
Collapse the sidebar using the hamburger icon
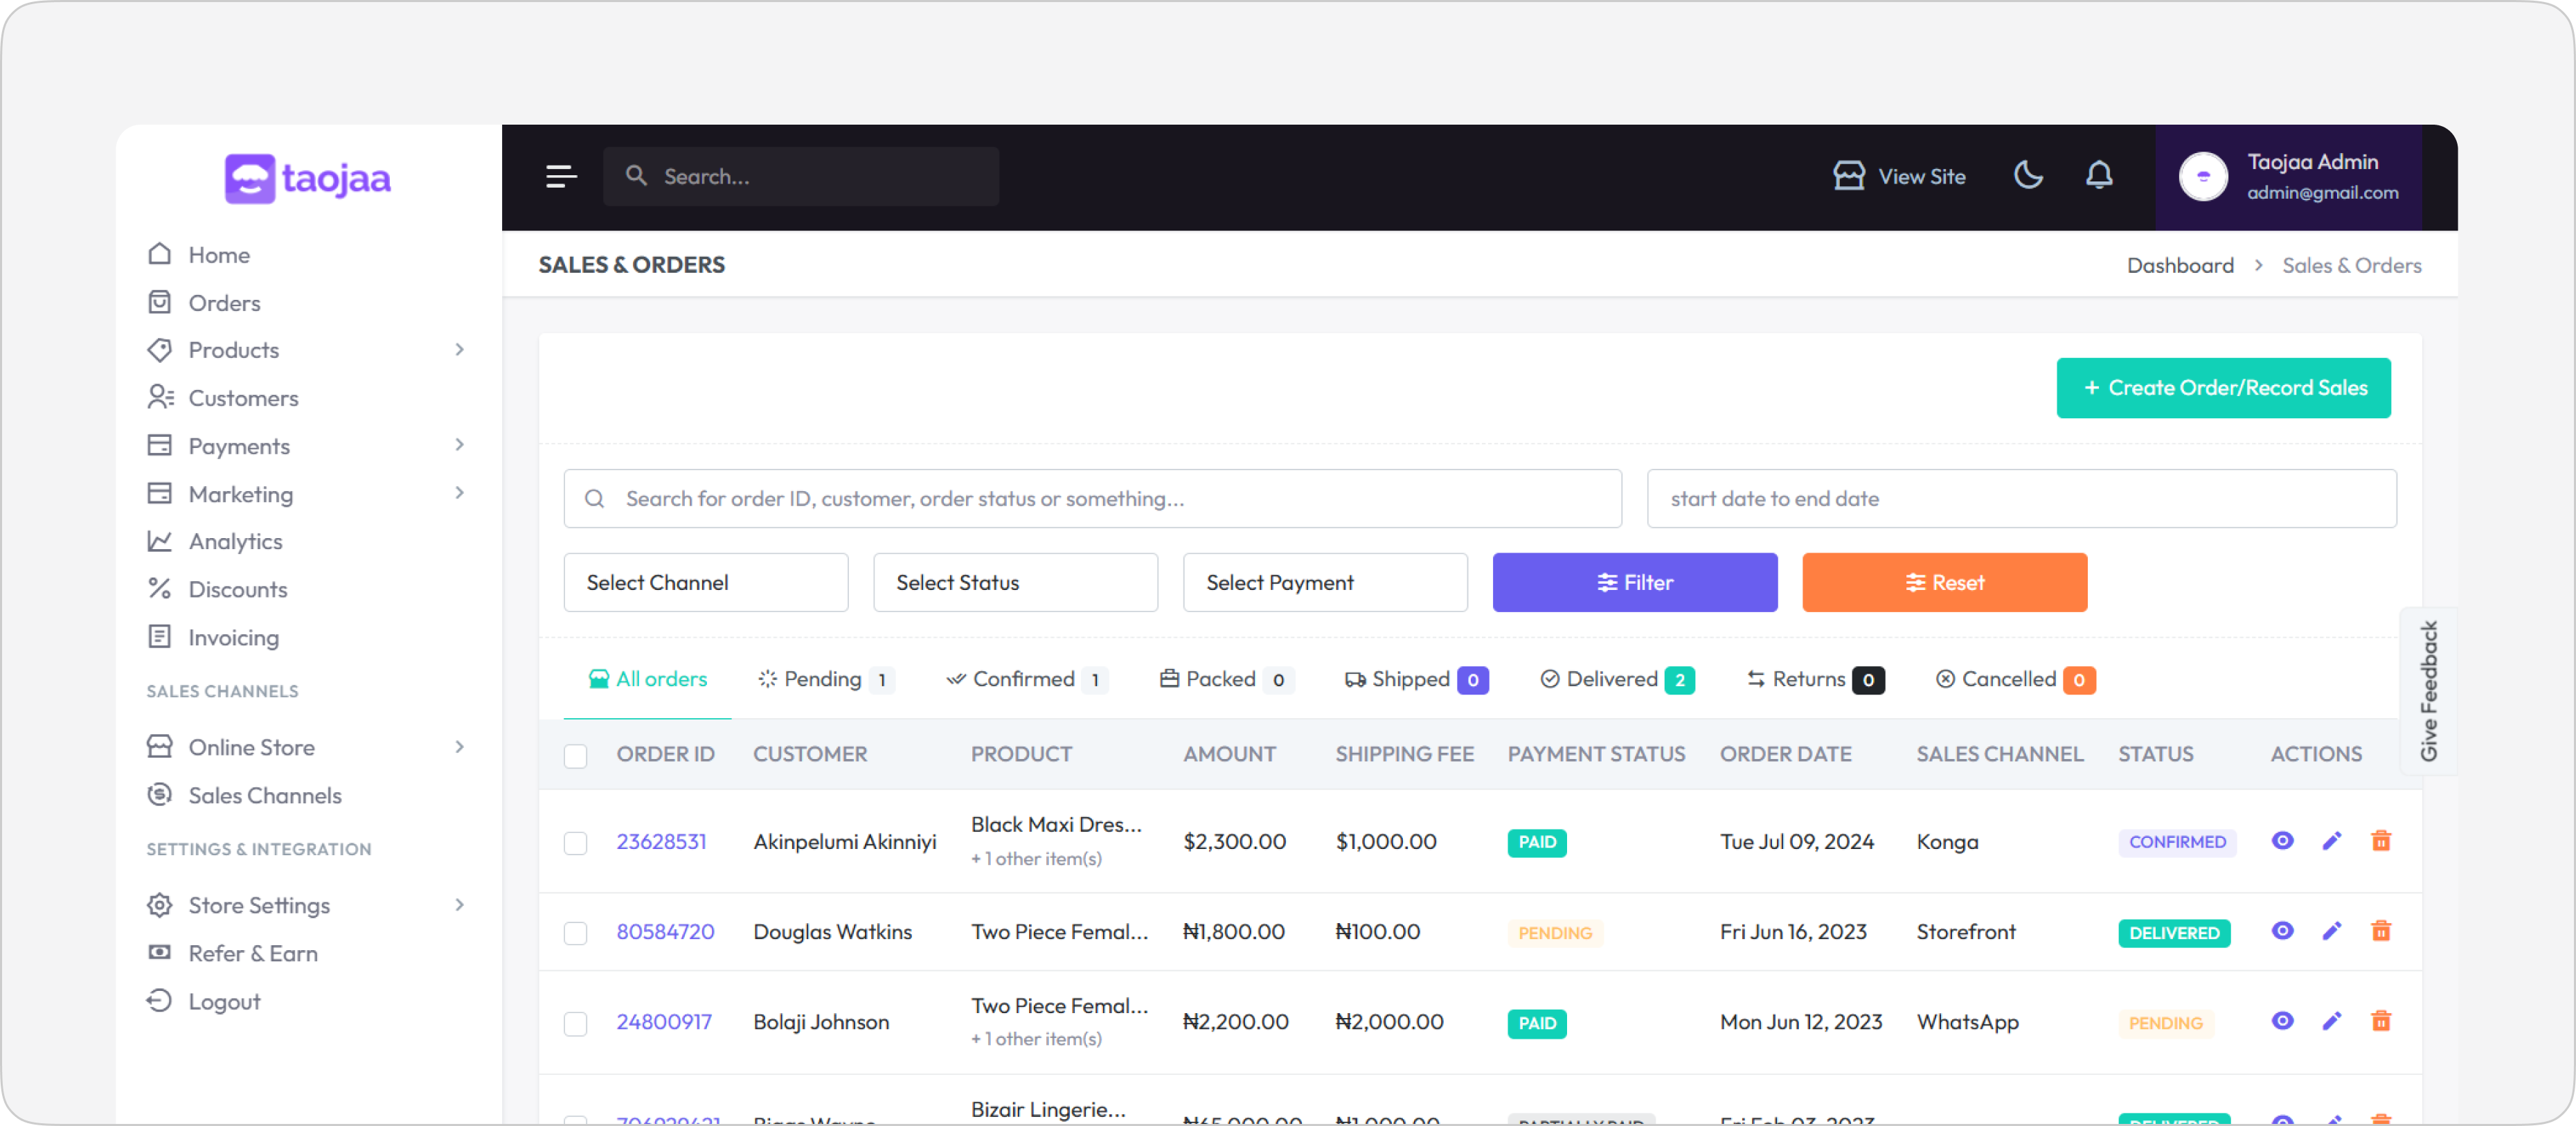click(x=561, y=175)
